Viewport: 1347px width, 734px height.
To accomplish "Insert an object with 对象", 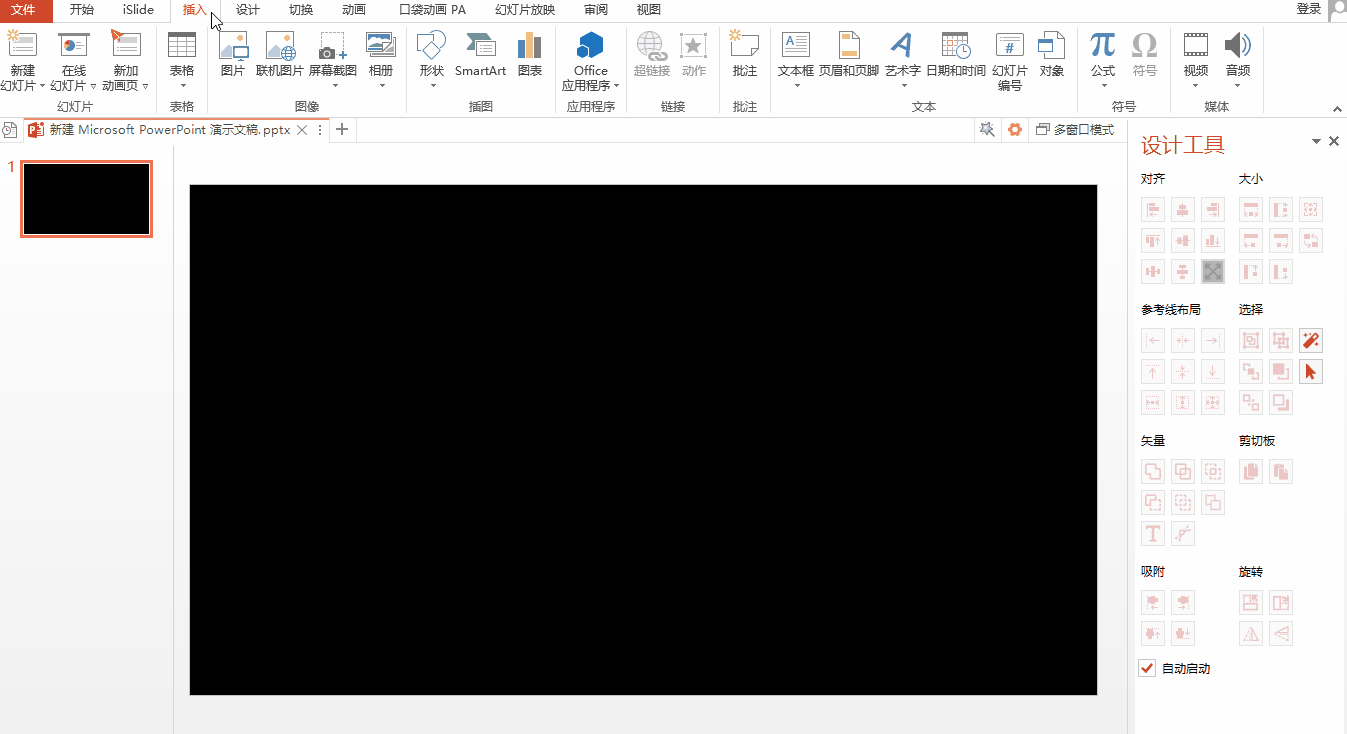I will click(1052, 55).
